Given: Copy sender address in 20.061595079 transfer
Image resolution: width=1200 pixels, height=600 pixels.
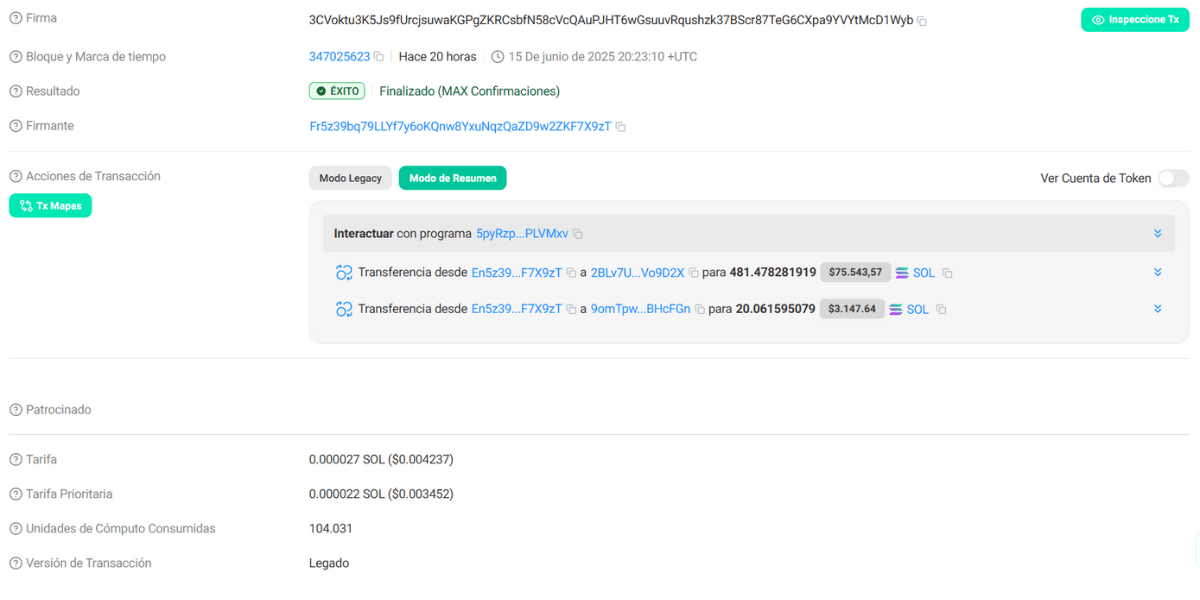Looking at the screenshot, I should click(x=572, y=310).
